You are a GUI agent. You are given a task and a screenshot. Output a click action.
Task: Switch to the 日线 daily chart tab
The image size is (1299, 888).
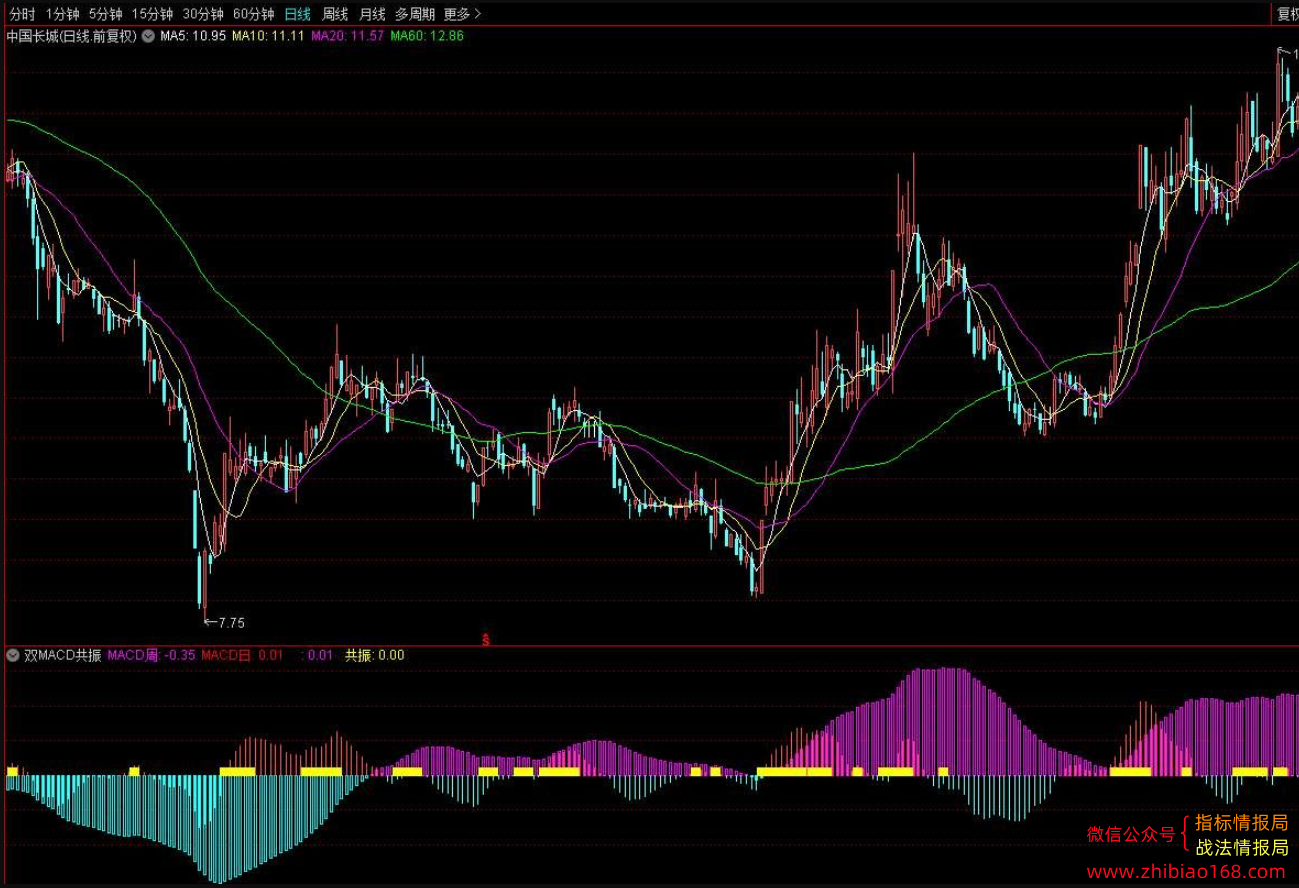pos(297,14)
